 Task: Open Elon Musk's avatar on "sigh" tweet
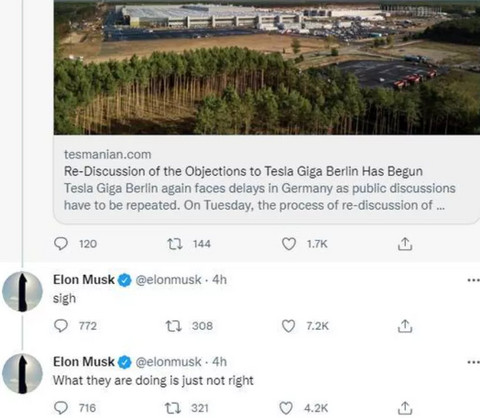(x=22, y=292)
